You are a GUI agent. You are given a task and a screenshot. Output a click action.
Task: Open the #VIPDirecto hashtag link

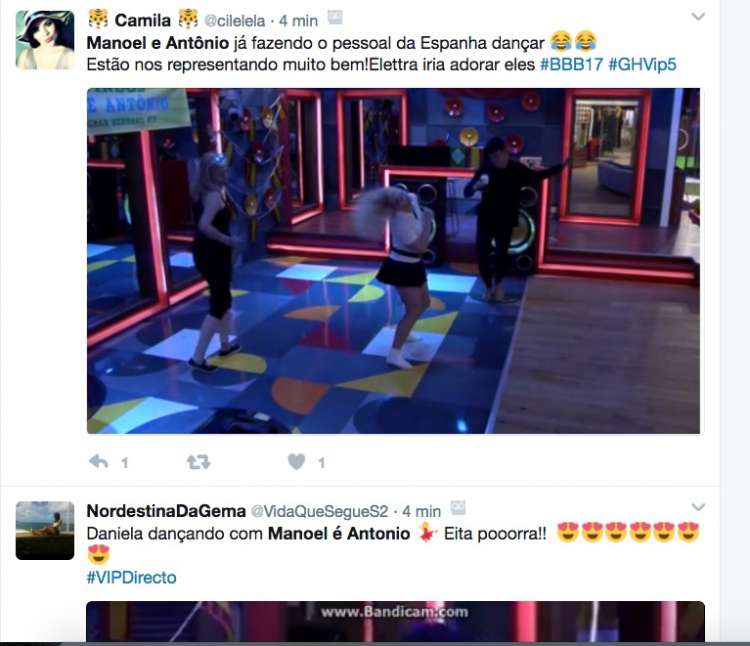132,578
